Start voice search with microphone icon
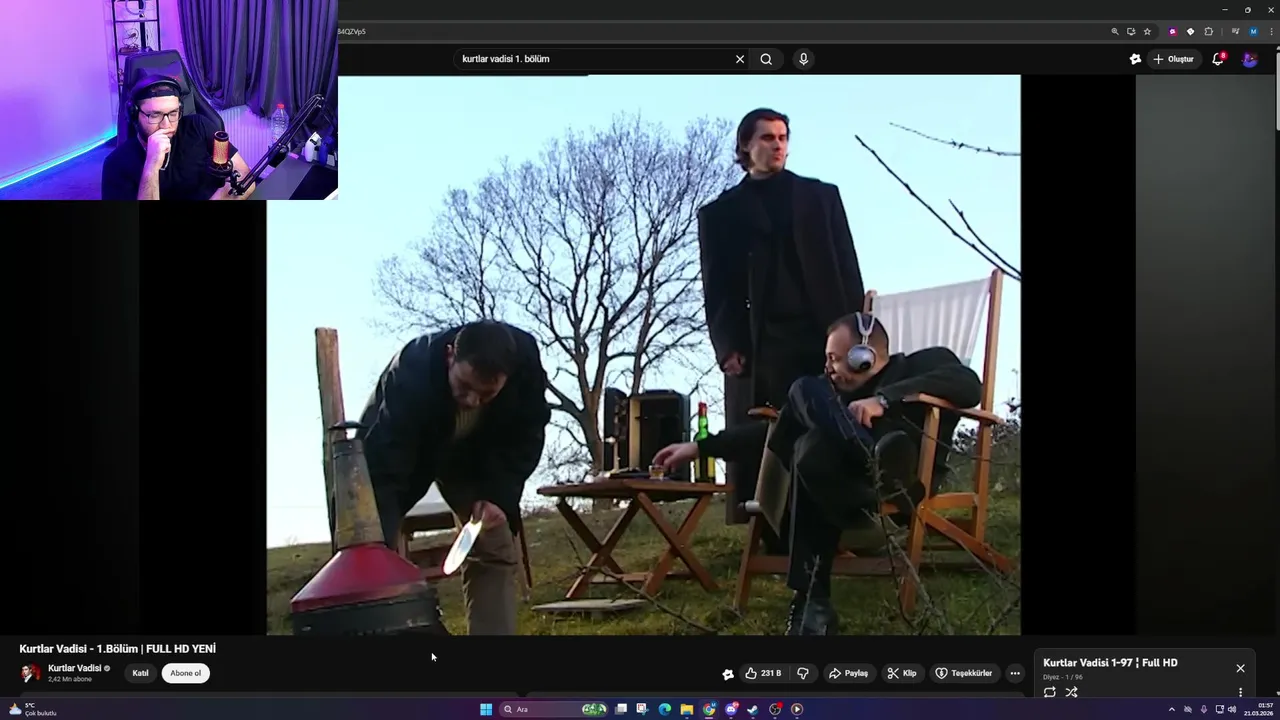The height and width of the screenshot is (720, 1280). [803, 59]
